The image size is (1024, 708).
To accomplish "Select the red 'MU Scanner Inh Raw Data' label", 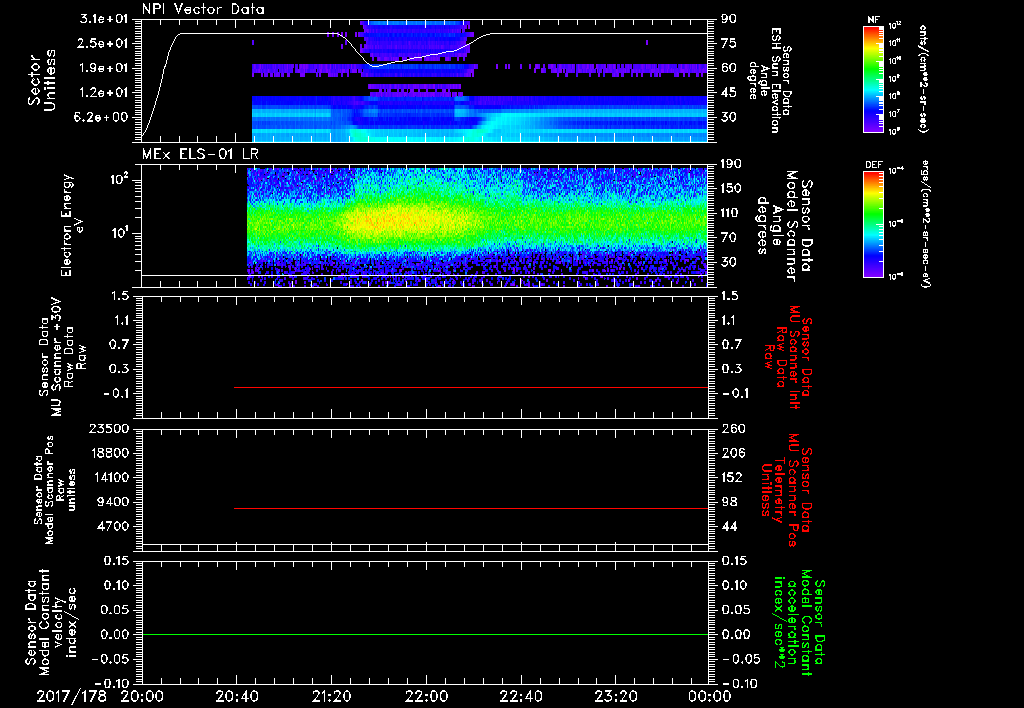I will 788,357.
